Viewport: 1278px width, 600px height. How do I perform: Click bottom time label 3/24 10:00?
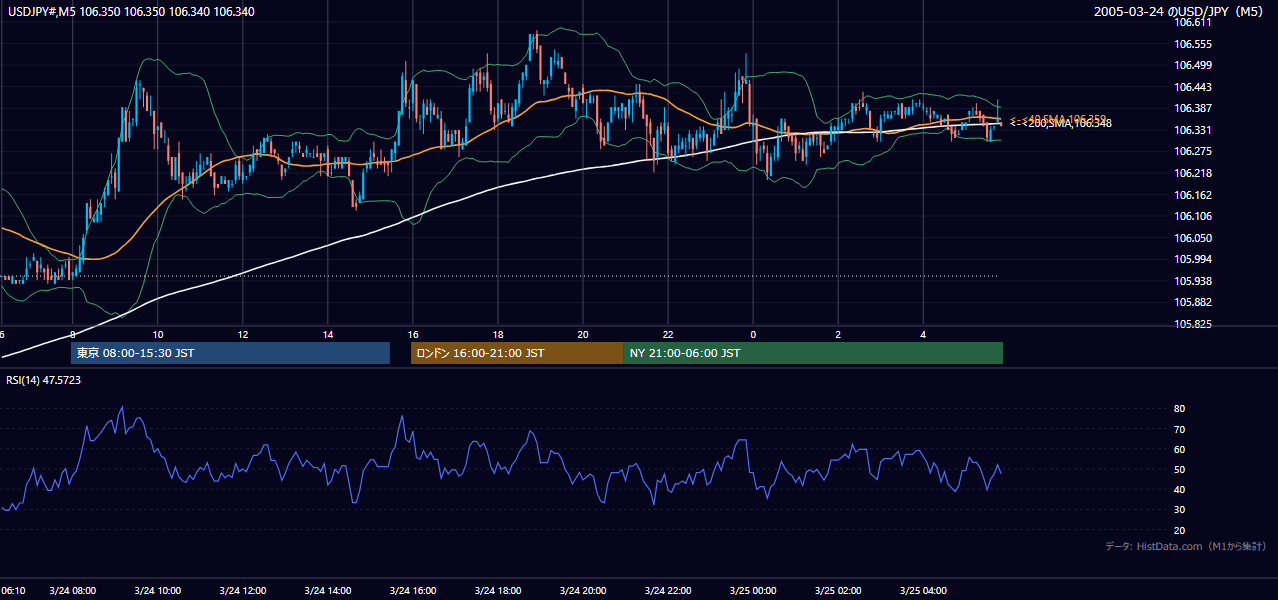(157, 591)
